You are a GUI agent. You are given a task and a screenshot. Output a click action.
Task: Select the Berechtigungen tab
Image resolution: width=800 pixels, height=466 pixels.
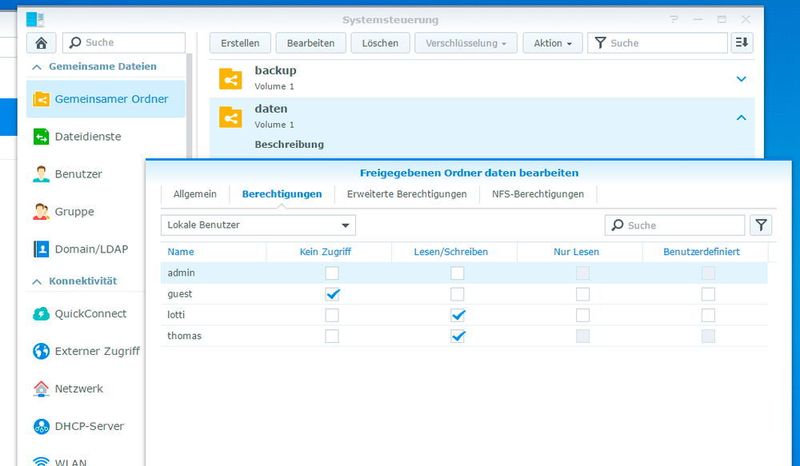coord(282,194)
